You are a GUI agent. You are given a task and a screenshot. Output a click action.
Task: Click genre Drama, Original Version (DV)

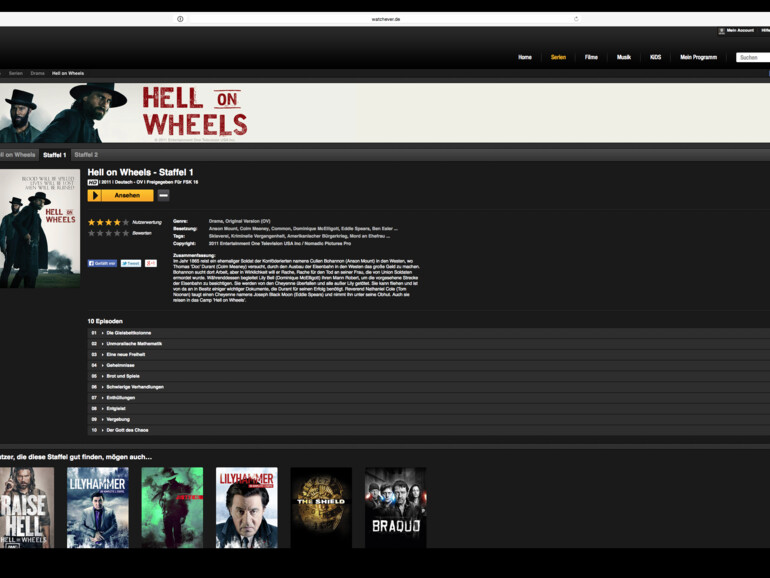240,221
